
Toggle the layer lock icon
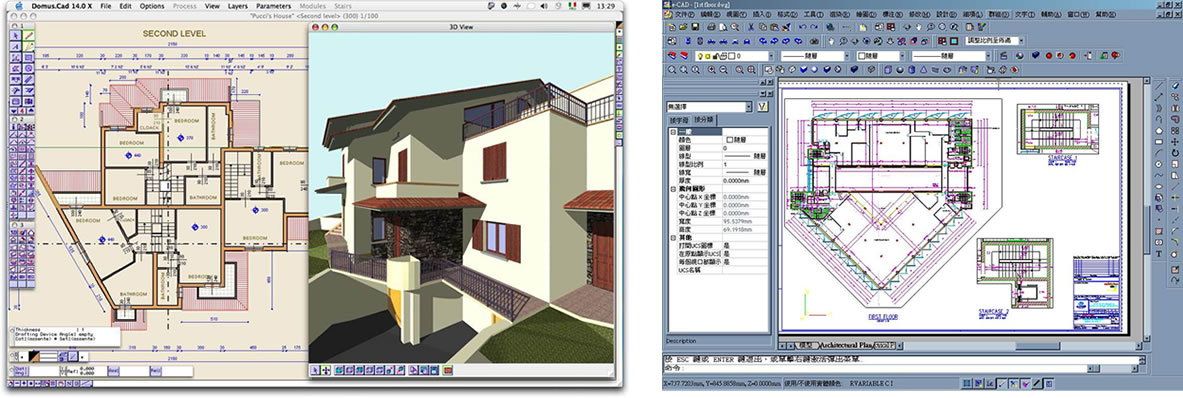coord(715,56)
